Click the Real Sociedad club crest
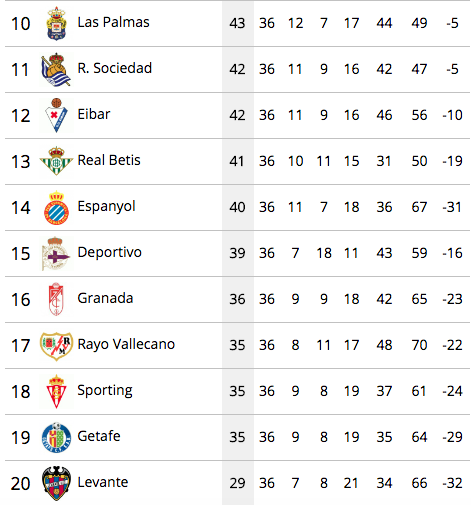471x505 pixels. 56,69
